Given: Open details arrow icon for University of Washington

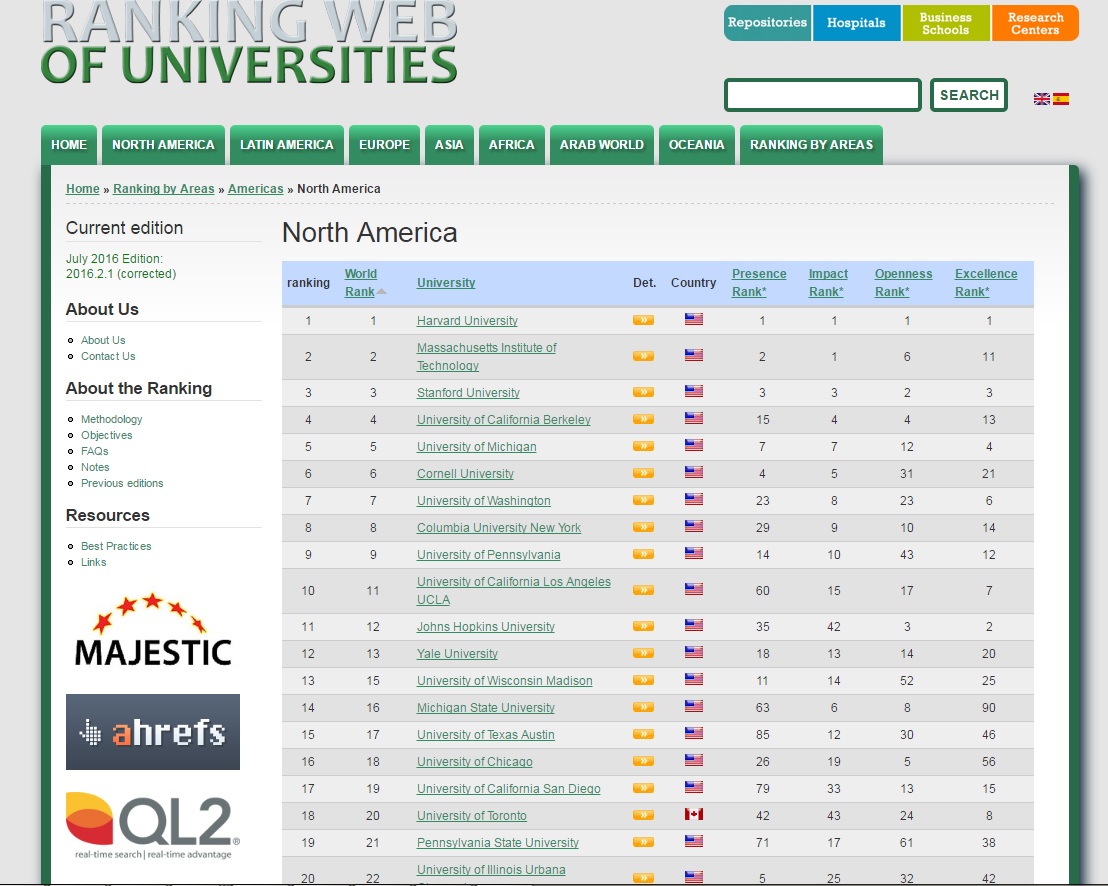Looking at the screenshot, I should (643, 500).
